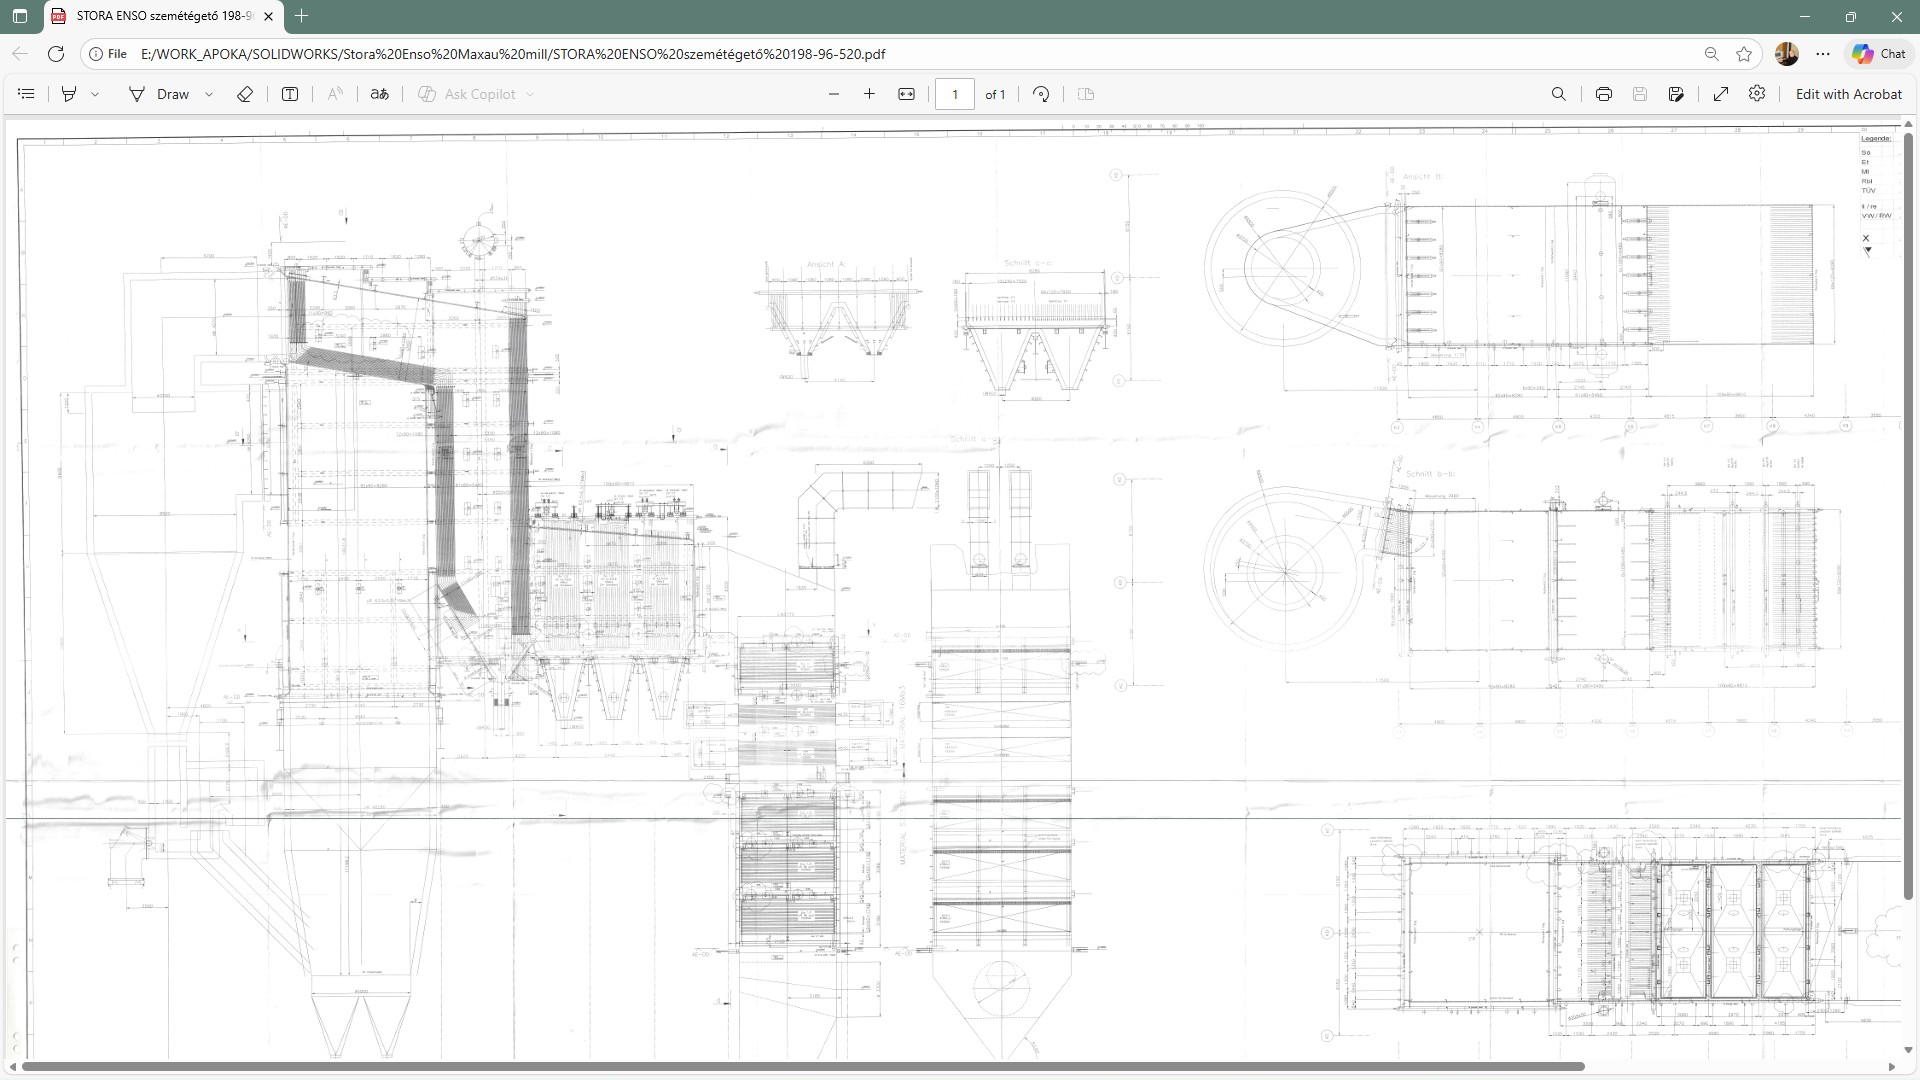1920x1080 pixels.
Task: Open the table of contents panel
Action: tap(27, 94)
